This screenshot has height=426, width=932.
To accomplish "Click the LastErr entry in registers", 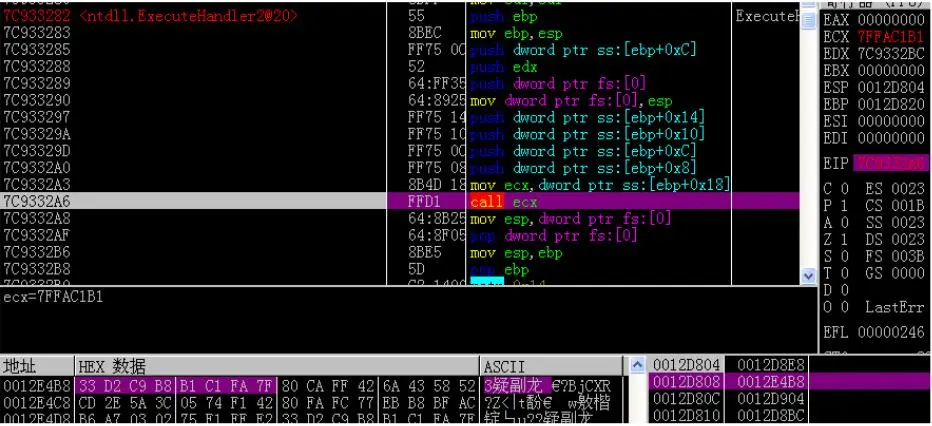I will tap(895, 307).
